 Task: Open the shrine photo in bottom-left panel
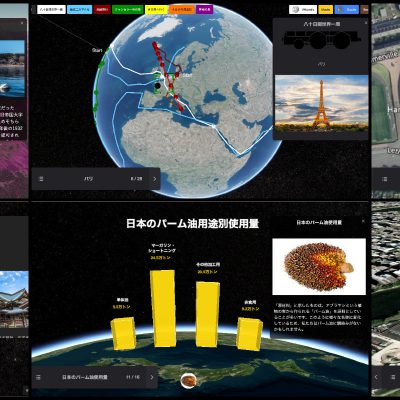pyautogui.click(x=14, y=299)
